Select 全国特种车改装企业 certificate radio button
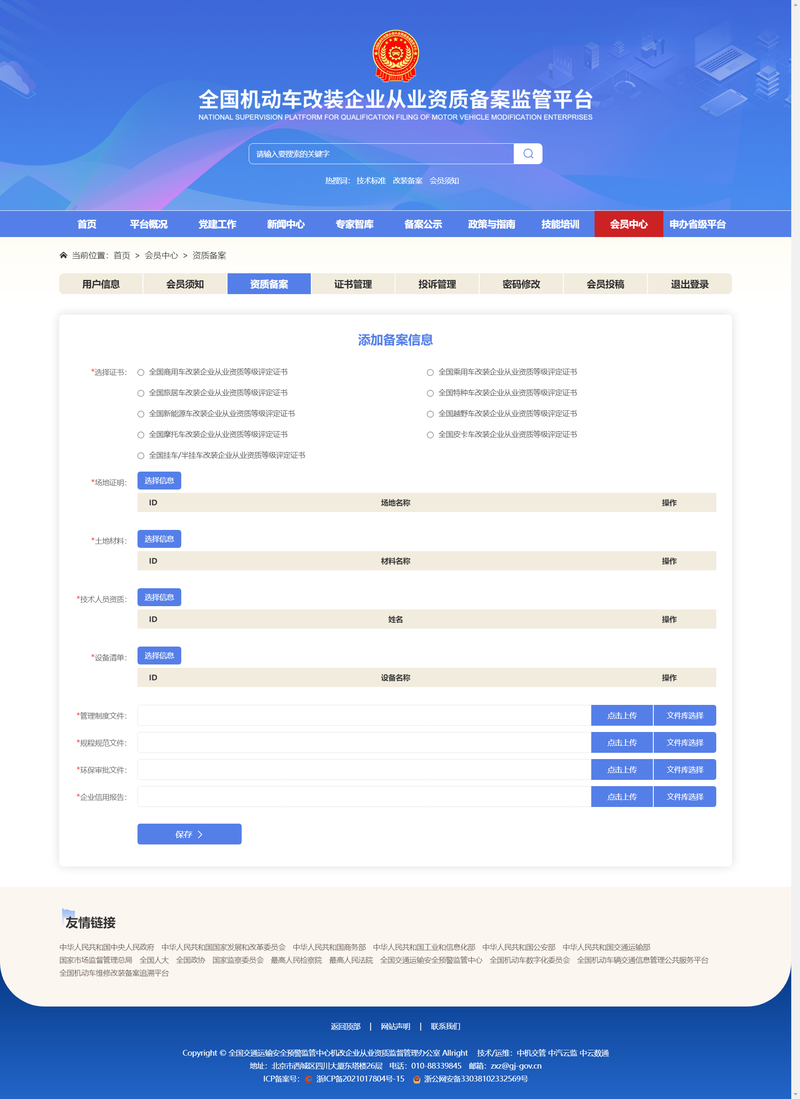This screenshot has height=1099, width=800. coord(430,393)
